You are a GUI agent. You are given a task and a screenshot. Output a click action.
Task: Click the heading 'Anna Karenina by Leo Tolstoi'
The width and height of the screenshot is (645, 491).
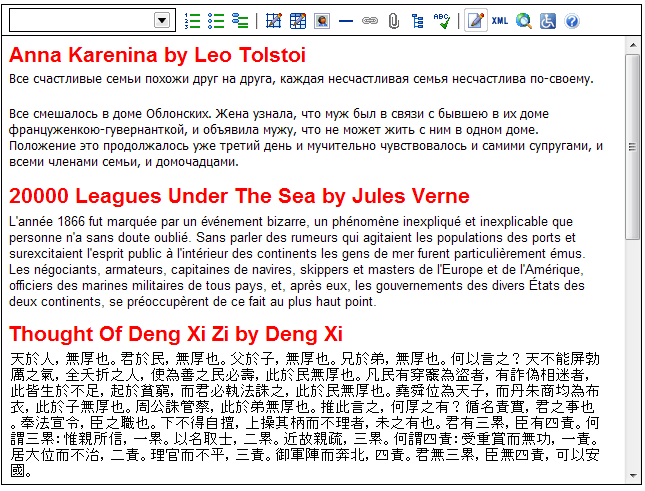157,55
